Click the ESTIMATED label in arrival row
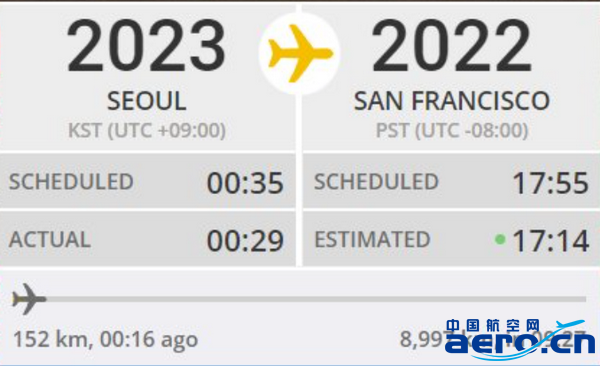The width and height of the screenshot is (600, 366). point(372,240)
